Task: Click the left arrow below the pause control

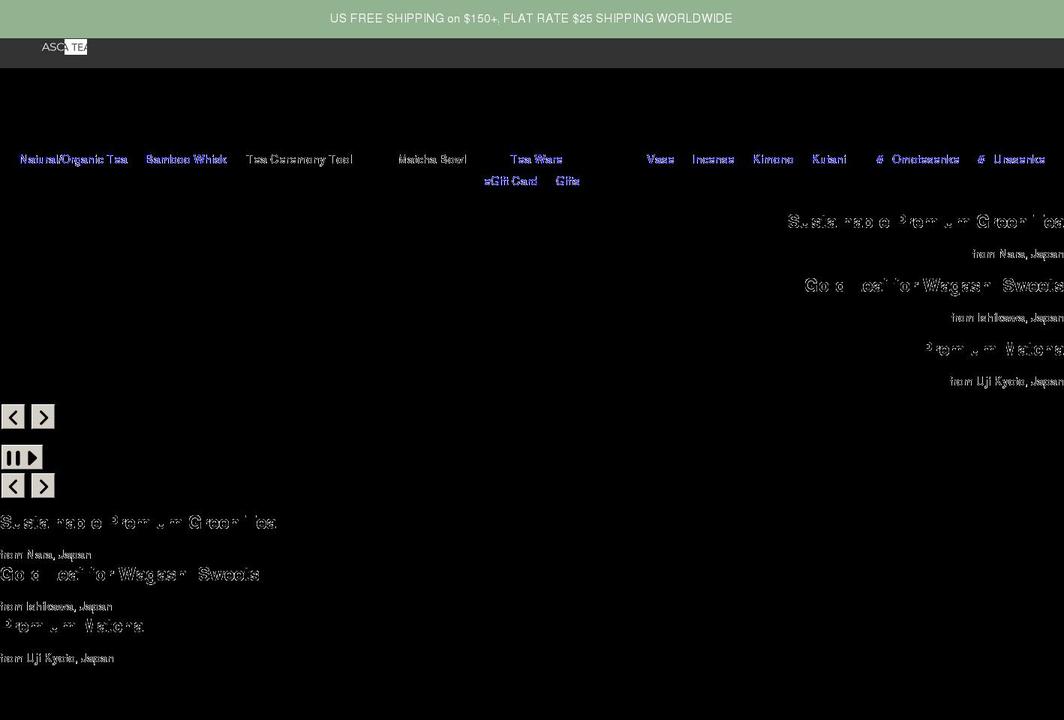Action: pyautogui.click(x=12, y=485)
